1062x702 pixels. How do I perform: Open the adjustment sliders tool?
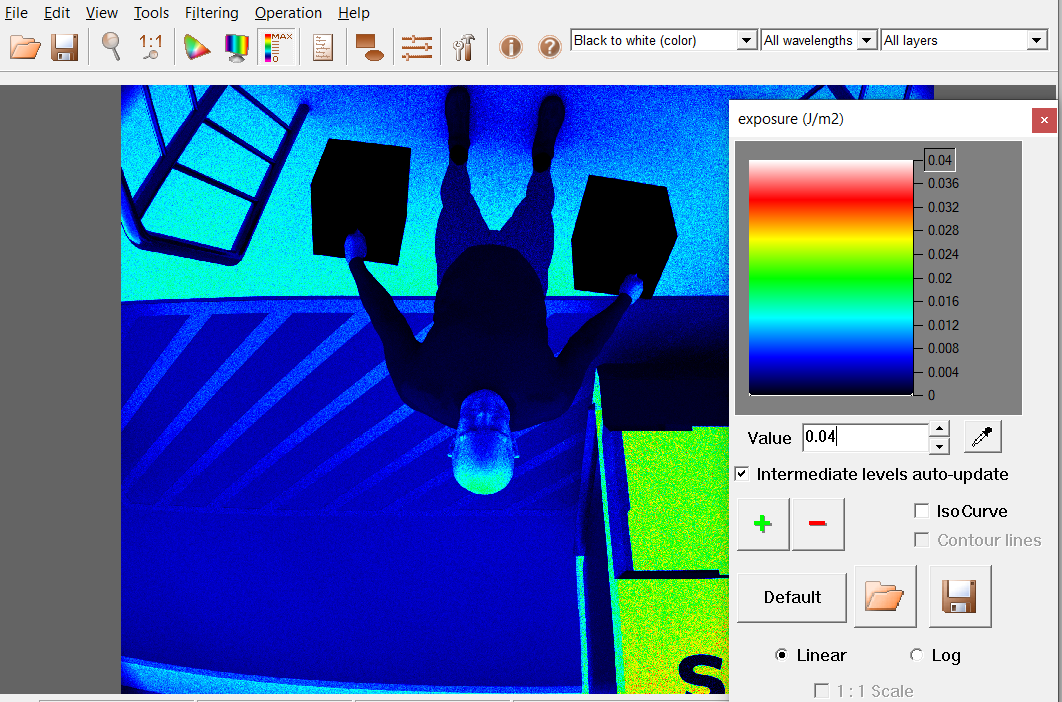(416, 47)
